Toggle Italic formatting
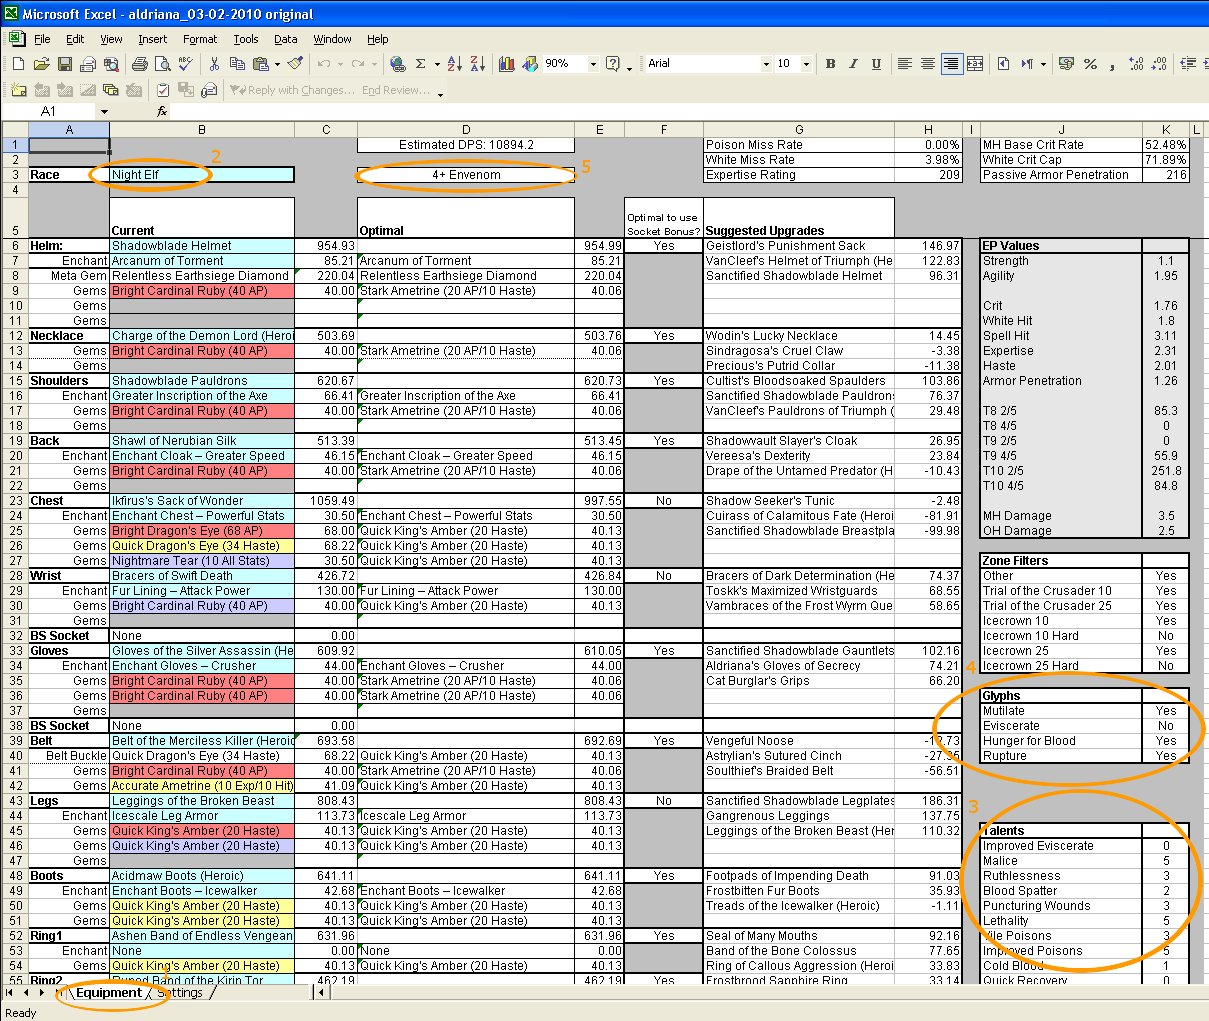 click(853, 64)
